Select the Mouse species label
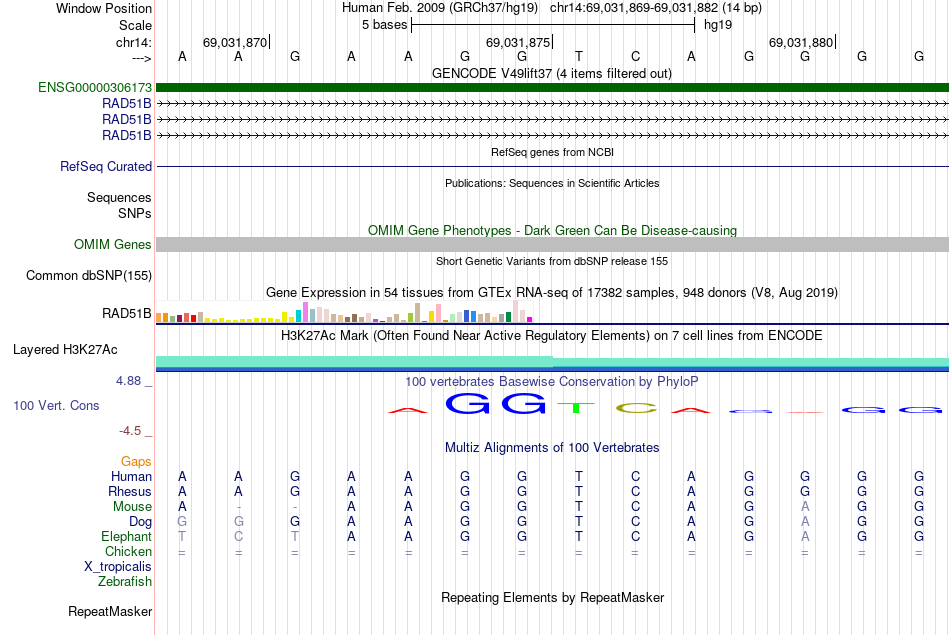Screen dimensions: 950x635 pos(132,507)
